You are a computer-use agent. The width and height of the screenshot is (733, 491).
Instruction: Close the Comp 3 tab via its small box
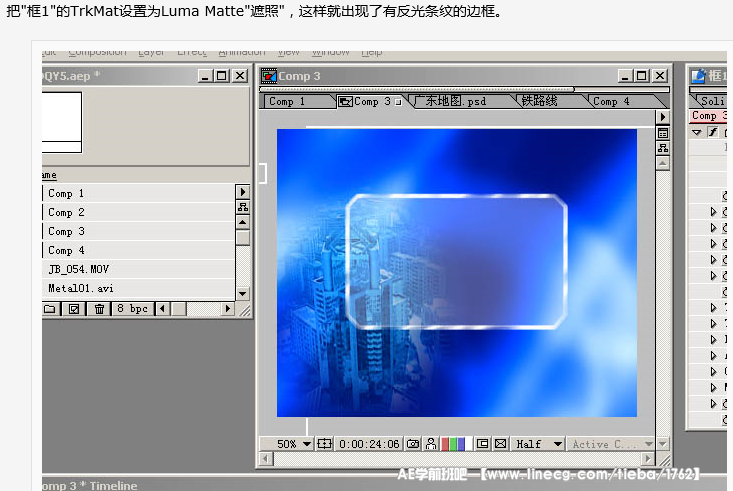pos(398,102)
